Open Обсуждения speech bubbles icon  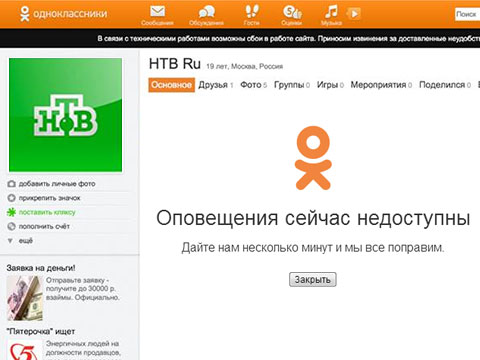(206, 12)
